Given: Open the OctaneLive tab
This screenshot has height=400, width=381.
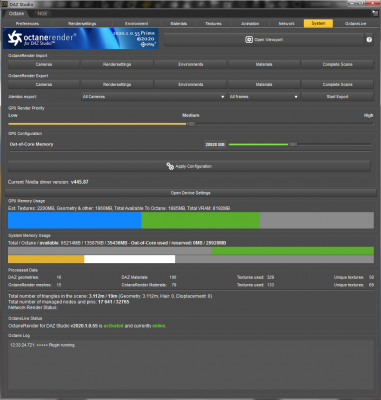Looking at the screenshot, I should (355, 24).
